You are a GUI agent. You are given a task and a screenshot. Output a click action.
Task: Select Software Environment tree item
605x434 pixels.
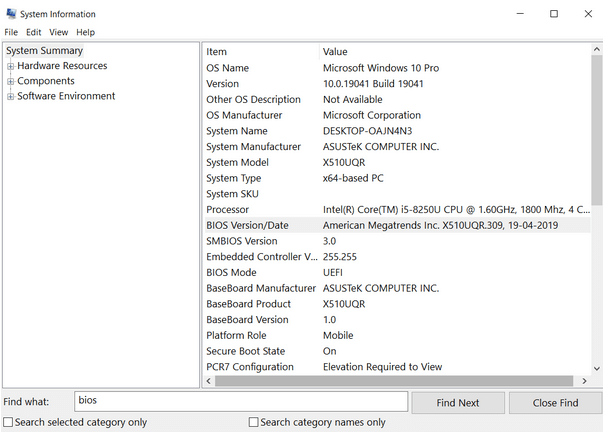coord(66,96)
